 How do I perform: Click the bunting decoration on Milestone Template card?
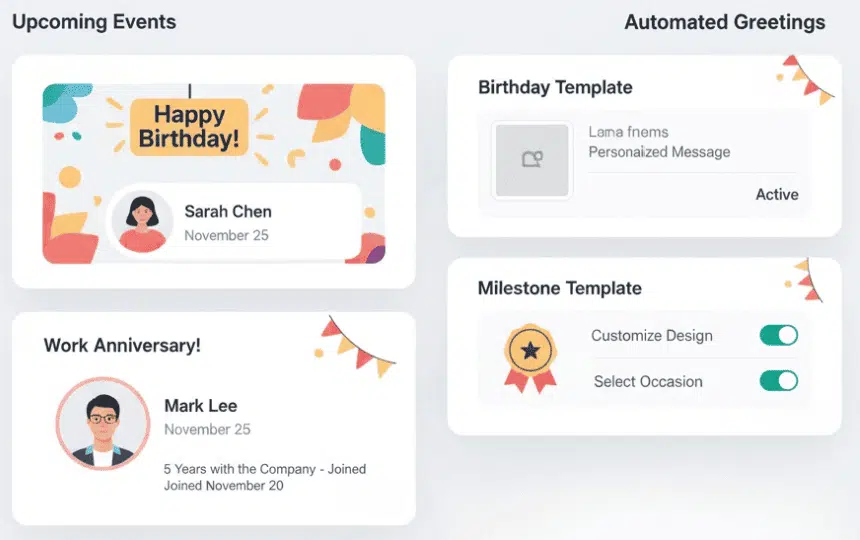coord(808,280)
